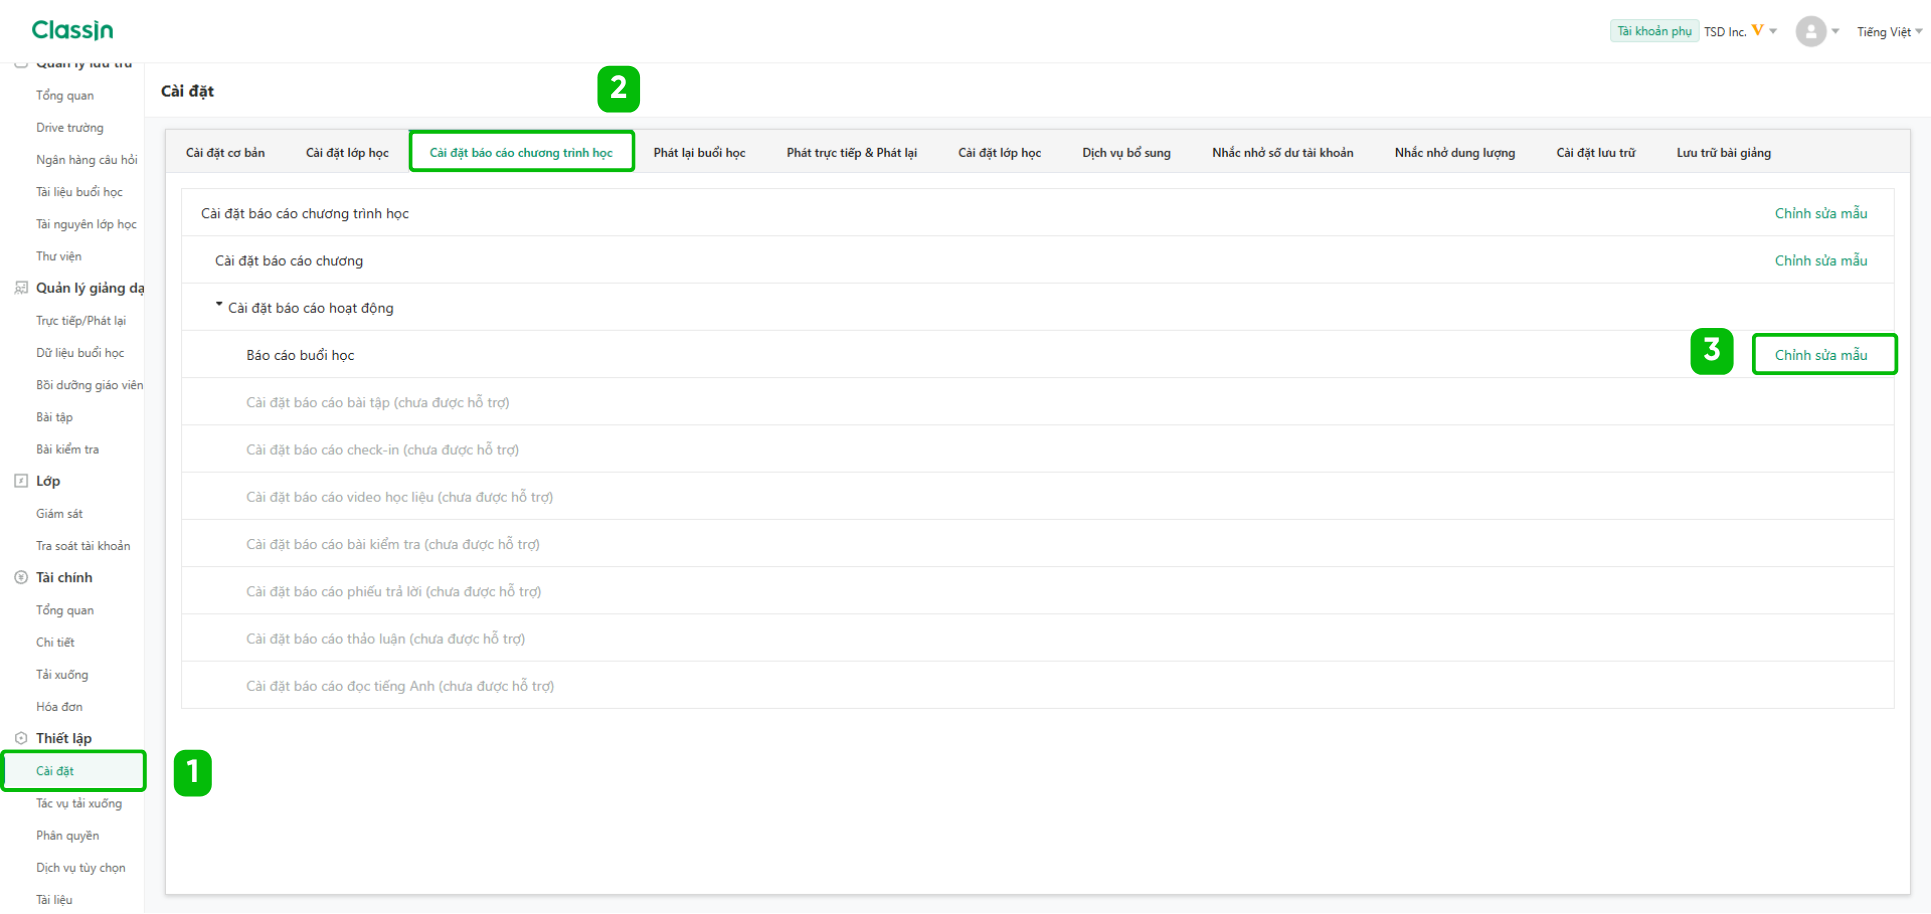This screenshot has width=1931, height=914.
Task: Open the Tiếng Việt language dropdown
Action: coord(1889,32)
